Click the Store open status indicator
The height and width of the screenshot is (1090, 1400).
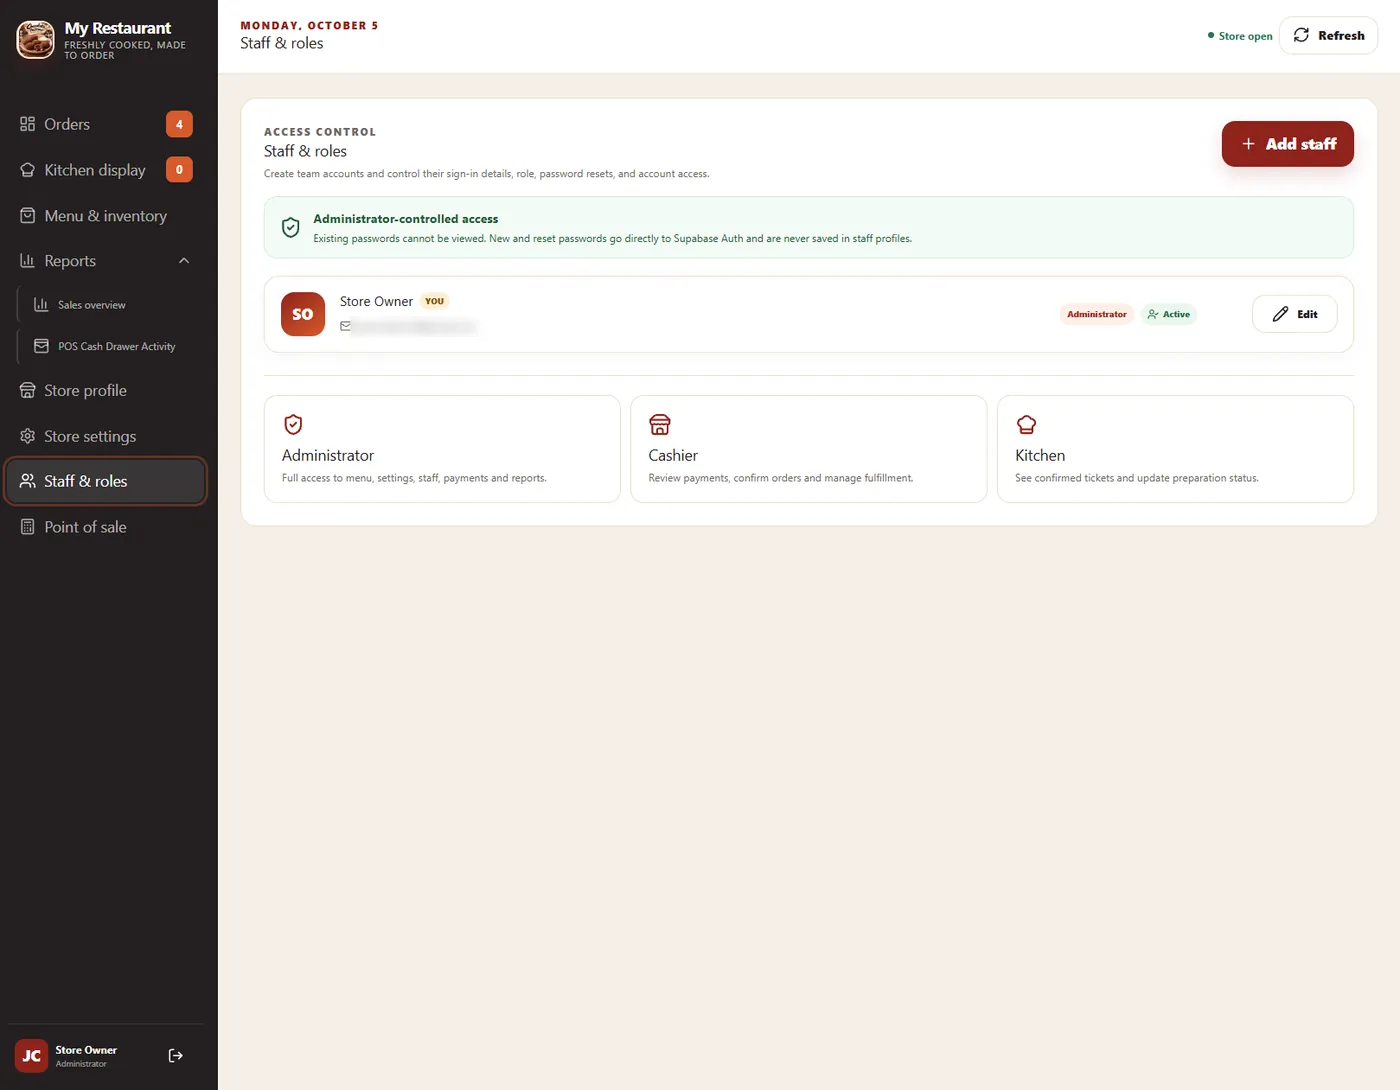coord(1240,36)
